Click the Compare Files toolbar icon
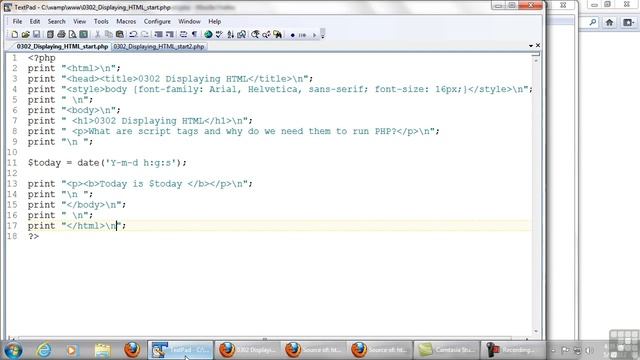This screenshot has width=640, height=360. click(x=241, y=35)
